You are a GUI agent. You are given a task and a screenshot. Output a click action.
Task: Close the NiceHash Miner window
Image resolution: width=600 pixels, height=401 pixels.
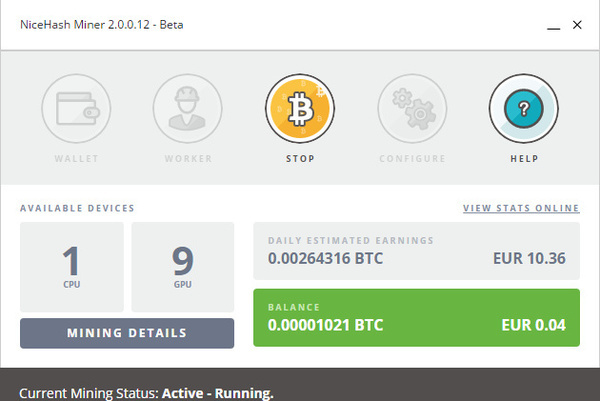[577, 25]
